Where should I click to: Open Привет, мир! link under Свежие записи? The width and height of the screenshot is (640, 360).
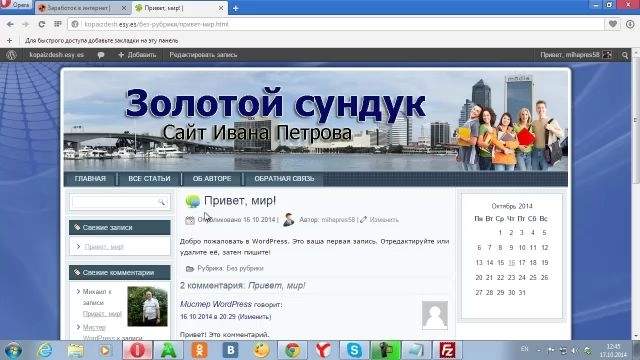[x=104, y=247]
